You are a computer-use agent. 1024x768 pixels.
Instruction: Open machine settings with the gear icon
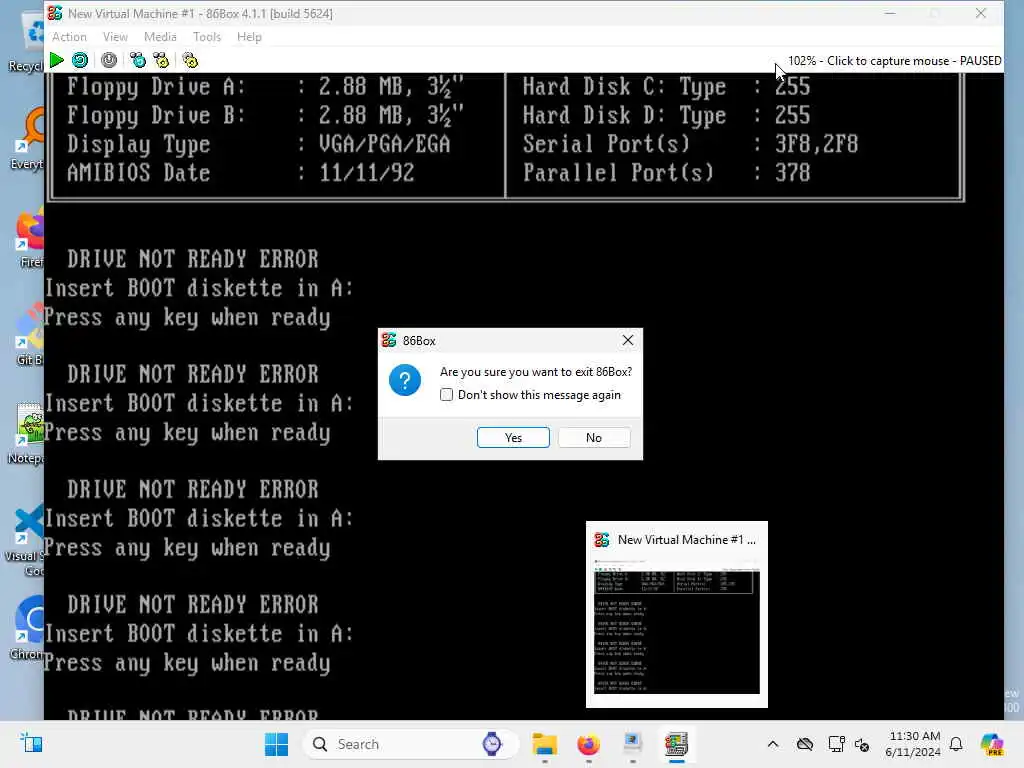pyautogui.click(x=190, y=61)
